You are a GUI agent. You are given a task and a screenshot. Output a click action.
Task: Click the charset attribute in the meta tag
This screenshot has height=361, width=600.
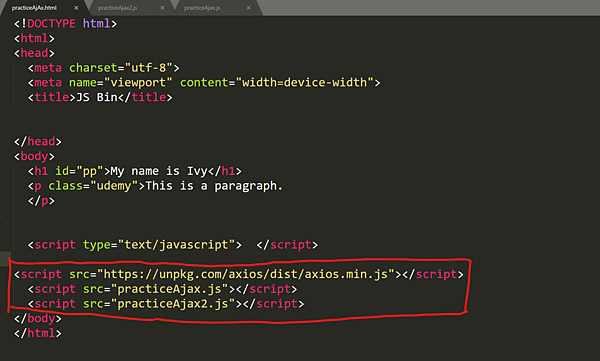coord(93,68)
